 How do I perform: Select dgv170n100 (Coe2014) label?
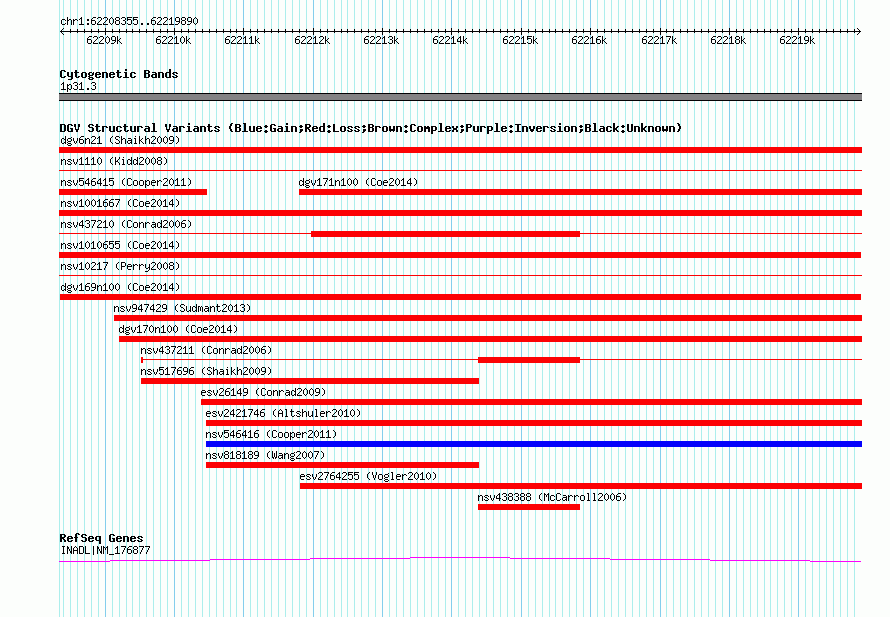pos(178,329)
